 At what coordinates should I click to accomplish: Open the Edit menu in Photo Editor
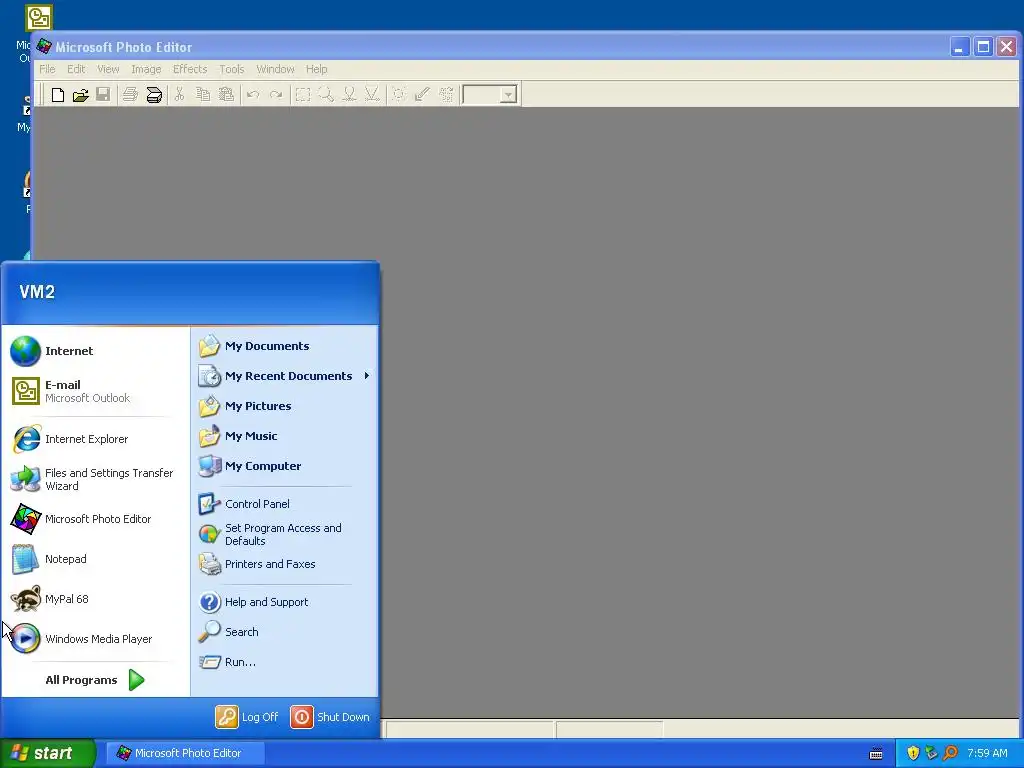pyautogui.click(x=76, y=69)
